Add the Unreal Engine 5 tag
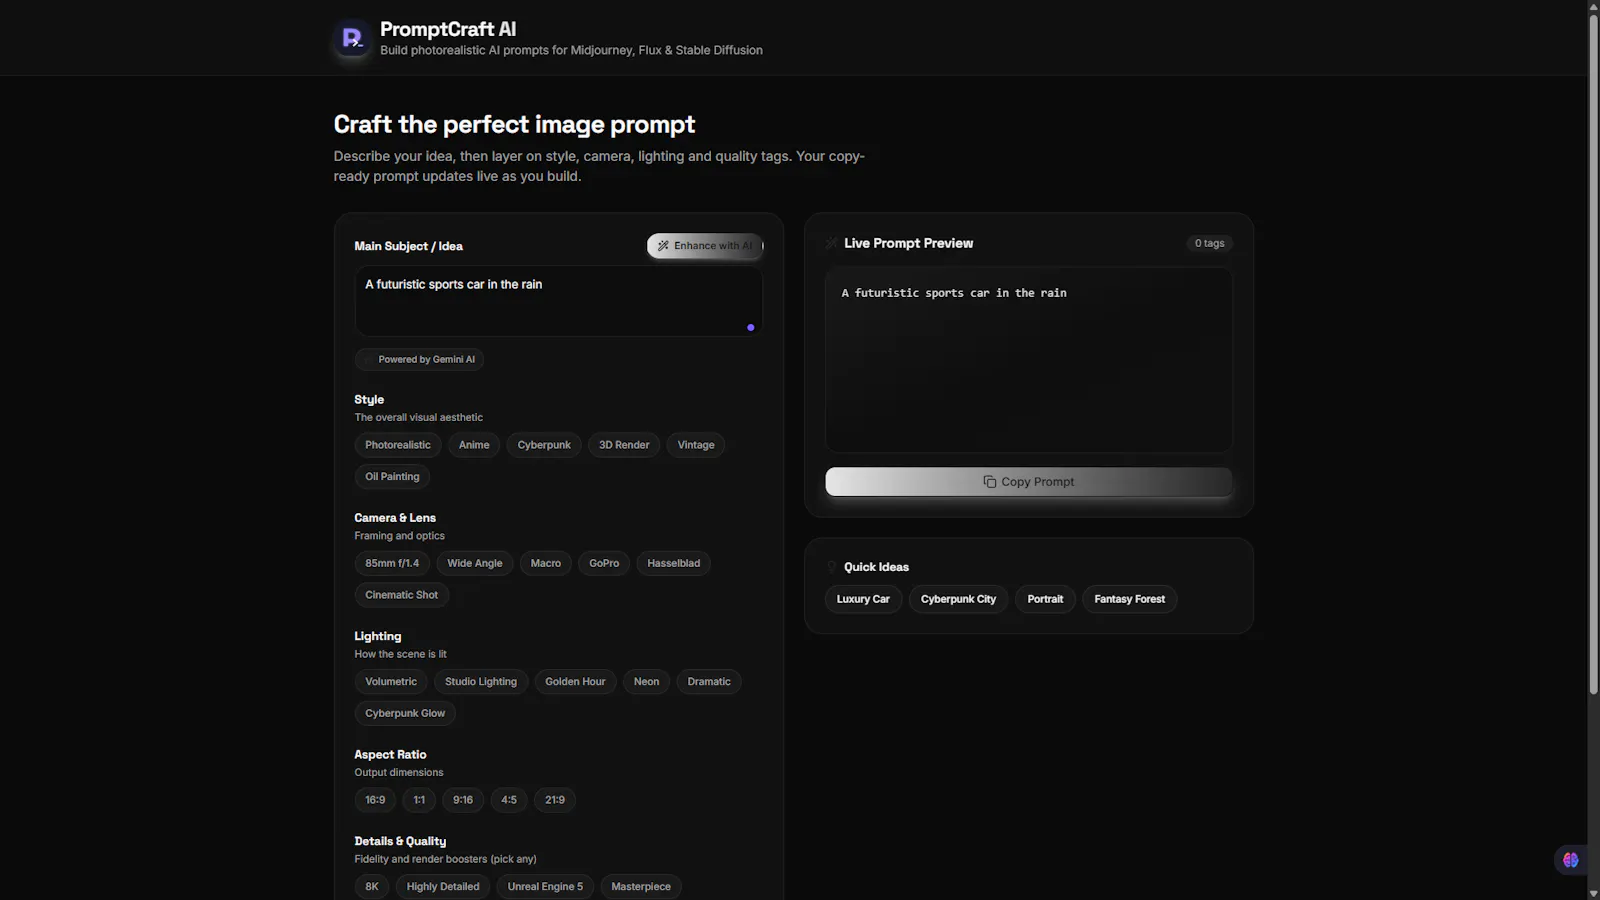The image size is (1600, 900). (x=545, y=887)
